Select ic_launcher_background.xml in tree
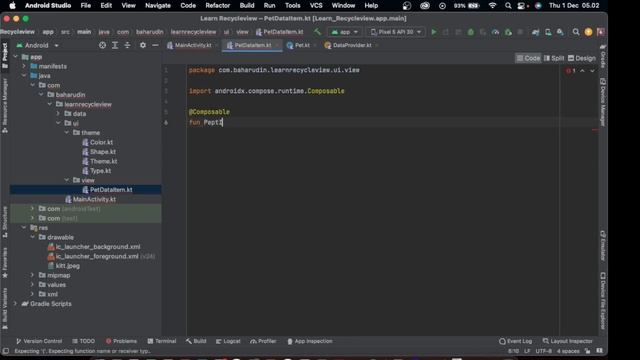This screenshot has height=360, width=640. [98, 247]
